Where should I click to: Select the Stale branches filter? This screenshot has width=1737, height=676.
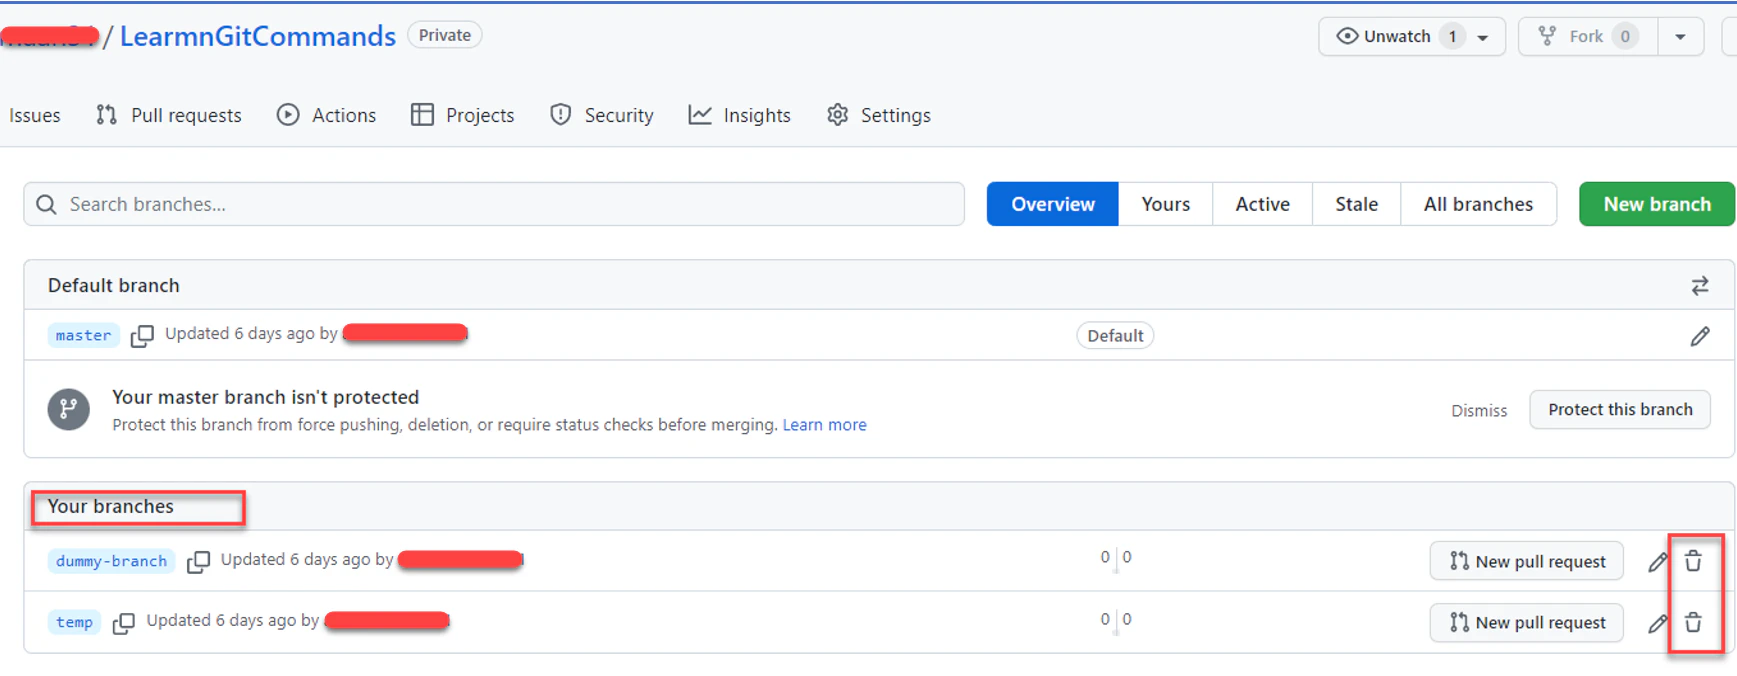tap(1356, 204)
